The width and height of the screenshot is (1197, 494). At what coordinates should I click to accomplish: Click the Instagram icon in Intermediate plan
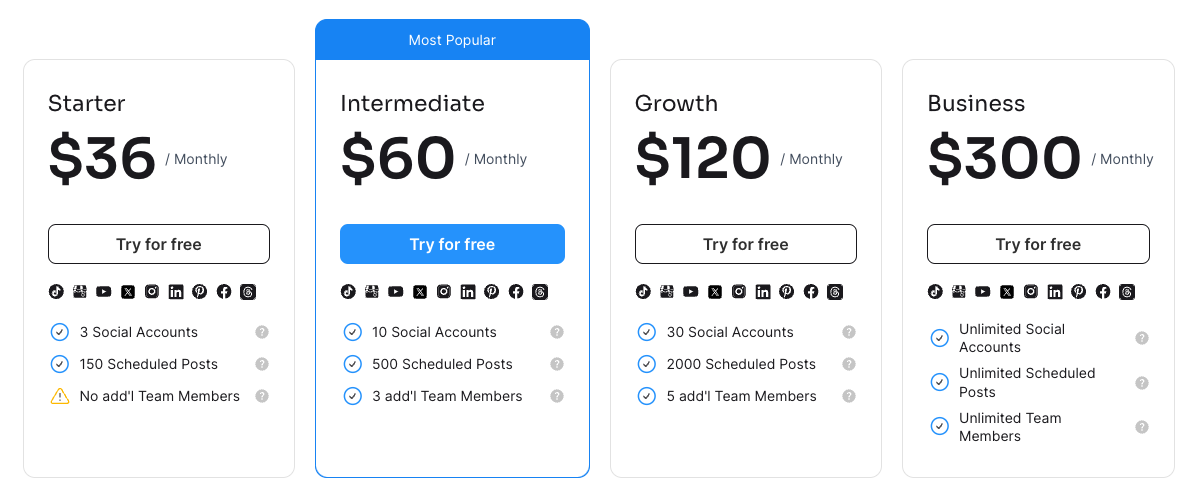coord(444,292)
